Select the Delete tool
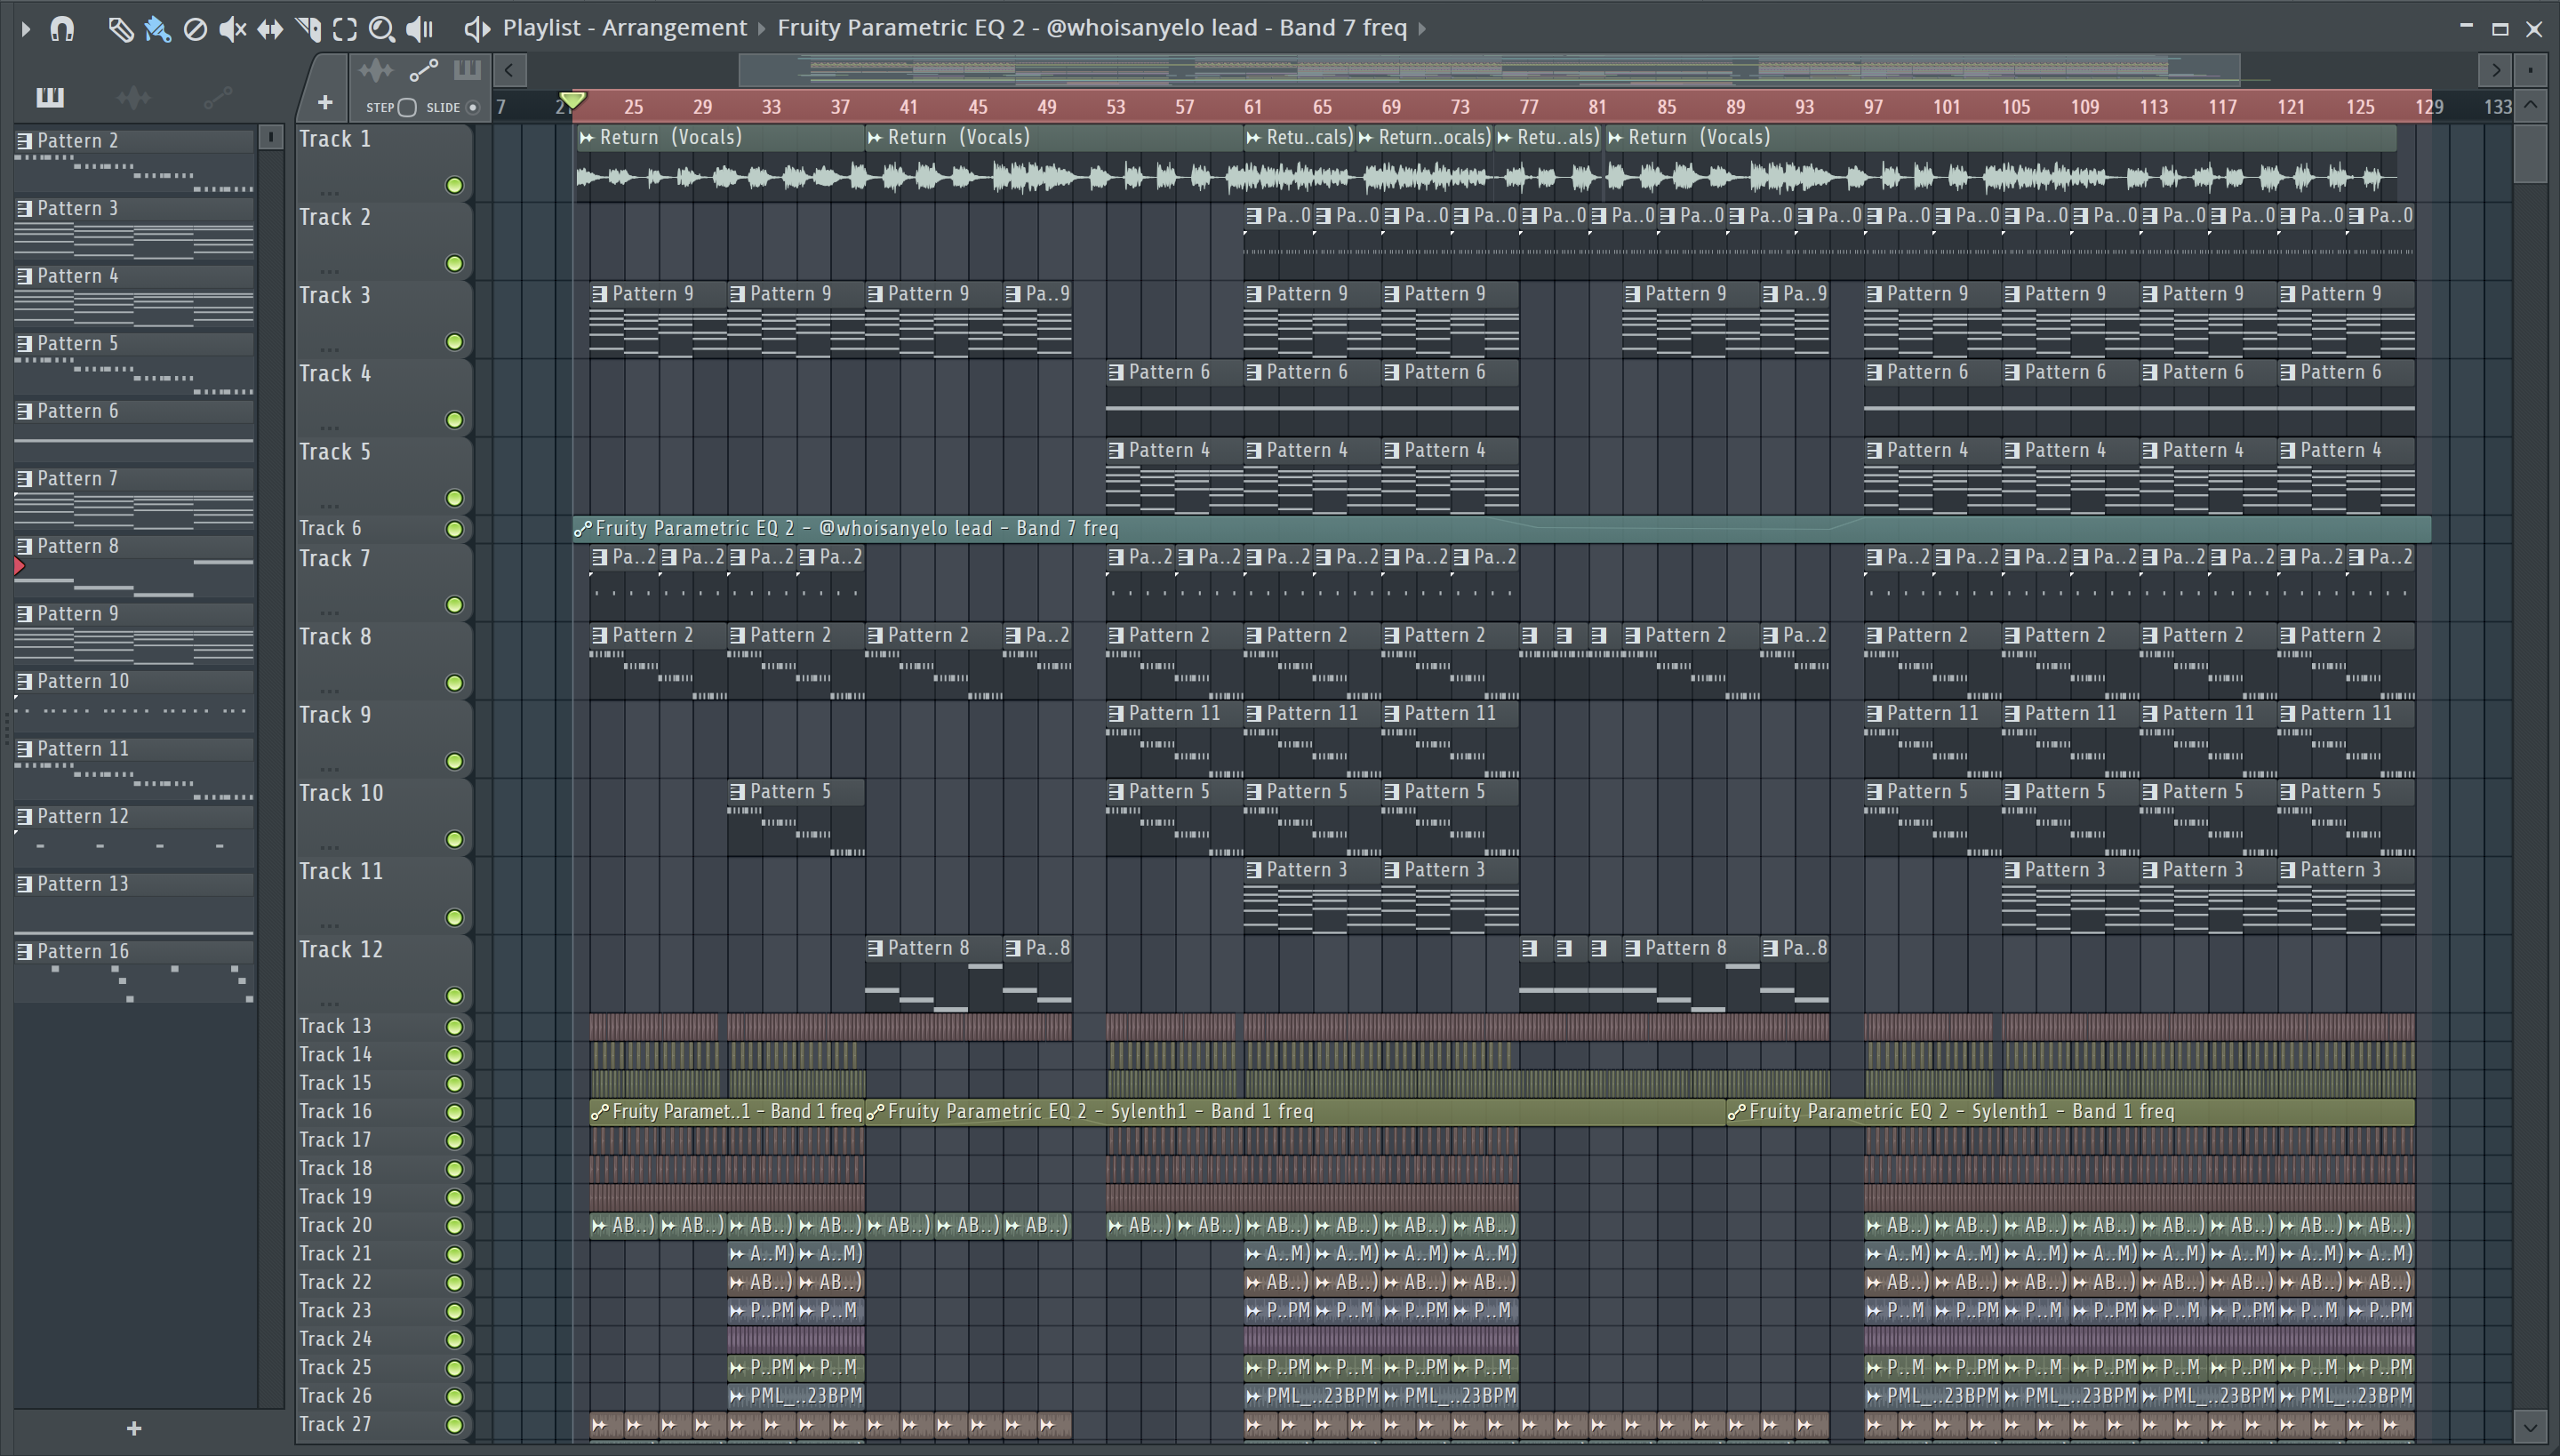The height and width of the screenshot is (1456, 2560). 195,29
